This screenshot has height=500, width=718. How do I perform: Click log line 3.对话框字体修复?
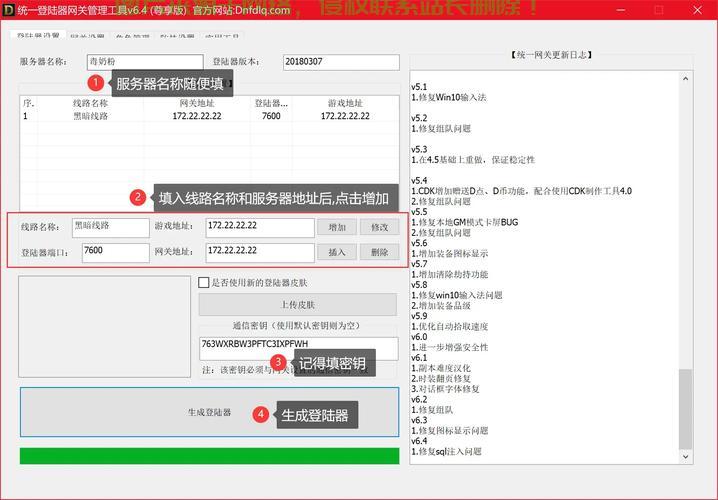click(445, 389)
